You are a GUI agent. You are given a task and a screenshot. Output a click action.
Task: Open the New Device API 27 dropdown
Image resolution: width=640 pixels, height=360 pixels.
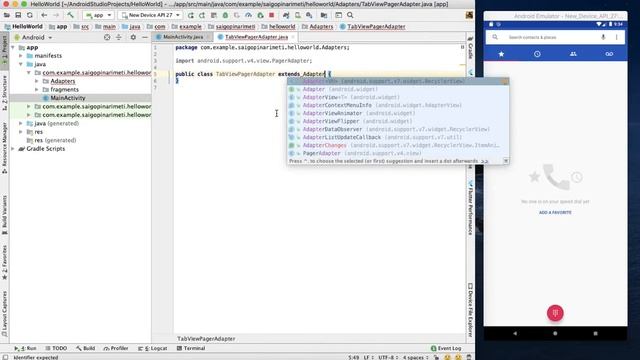(x=150, y=15)
